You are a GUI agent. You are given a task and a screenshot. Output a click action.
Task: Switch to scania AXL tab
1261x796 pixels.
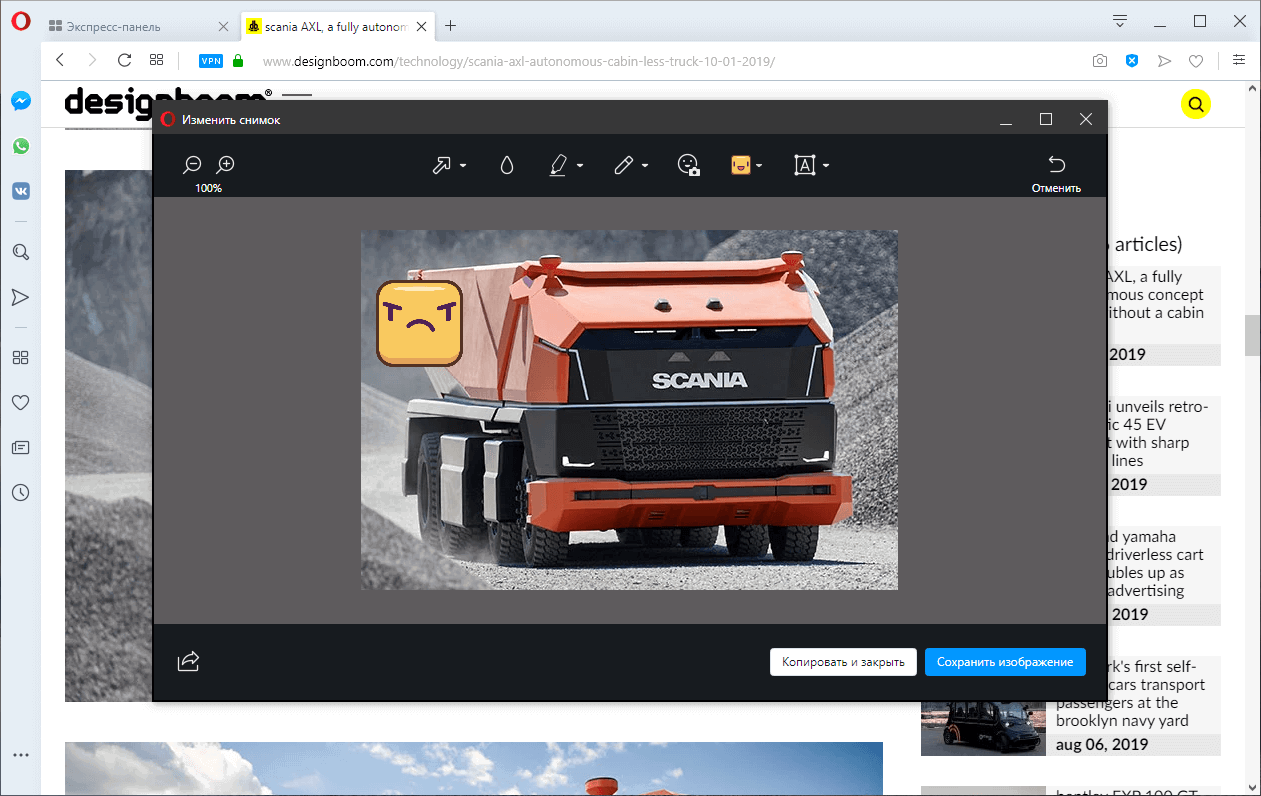(337, 26)
